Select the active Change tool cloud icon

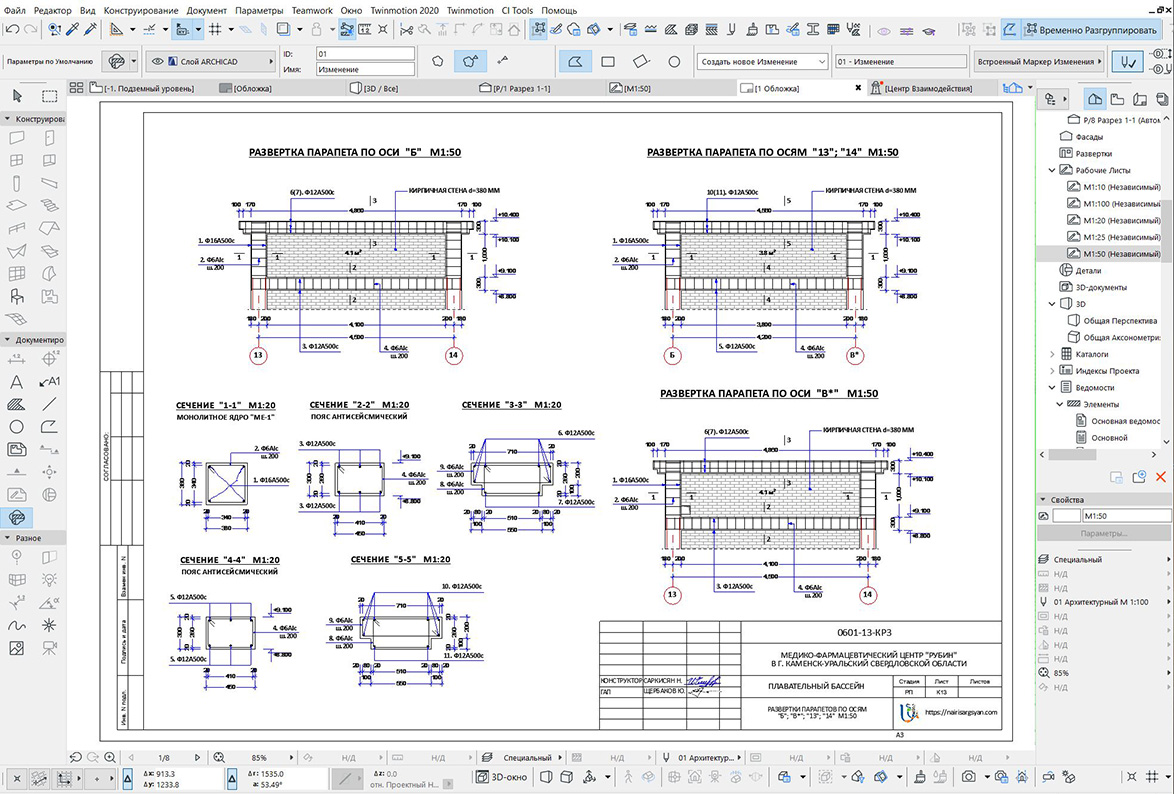(16, 518)
